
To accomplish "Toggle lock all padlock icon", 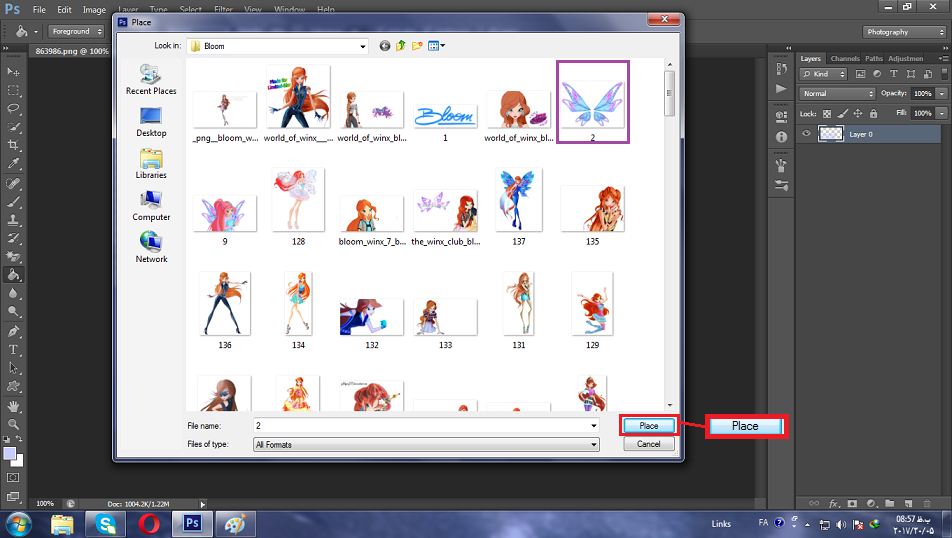I will (x=874, y=114).
